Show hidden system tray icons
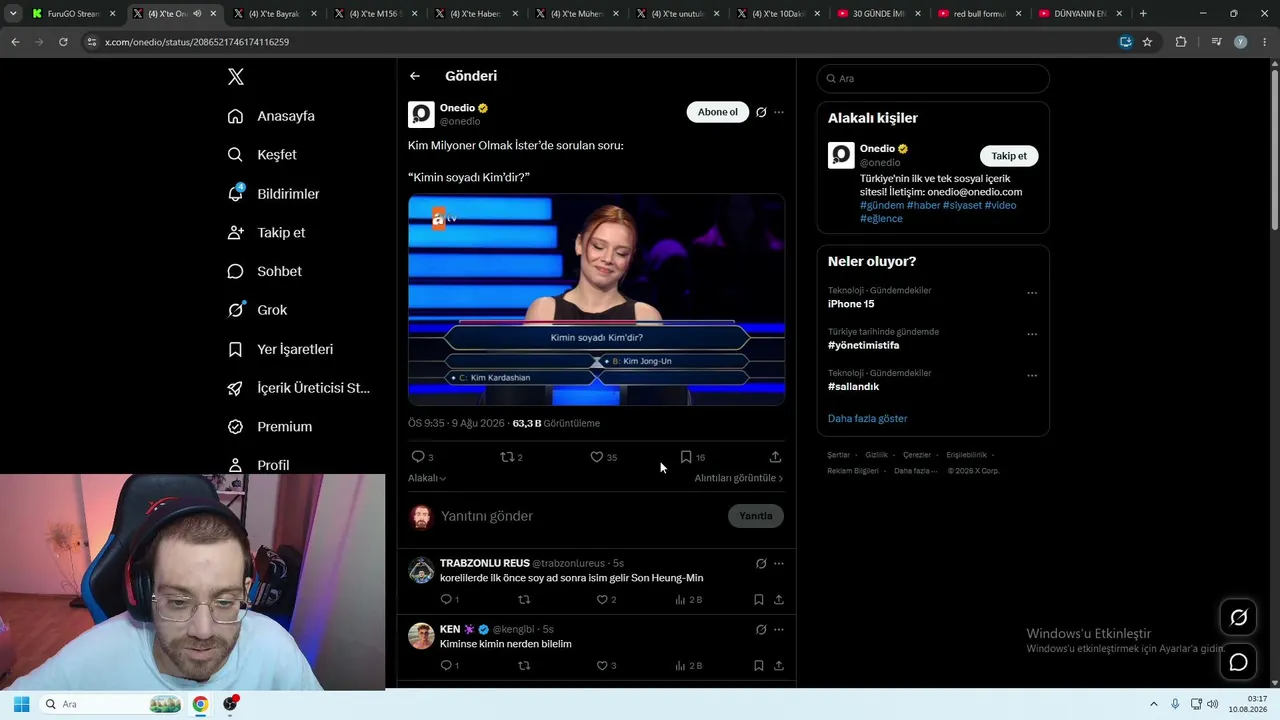 pos(1153,704)
